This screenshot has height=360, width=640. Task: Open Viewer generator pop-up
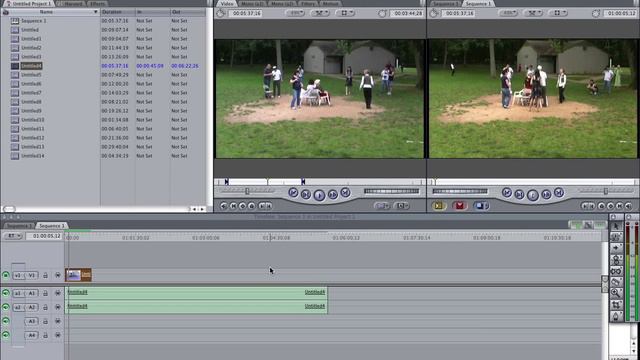401,206
